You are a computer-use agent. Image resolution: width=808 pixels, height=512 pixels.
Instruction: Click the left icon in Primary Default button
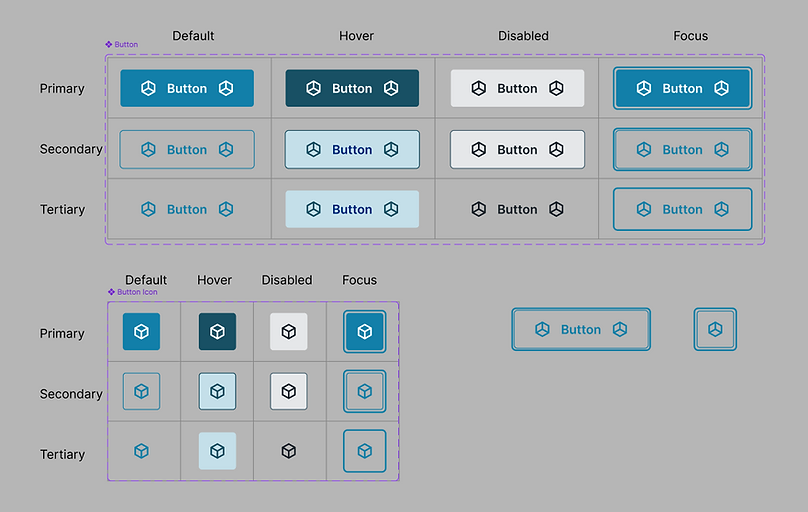(148, 88)
